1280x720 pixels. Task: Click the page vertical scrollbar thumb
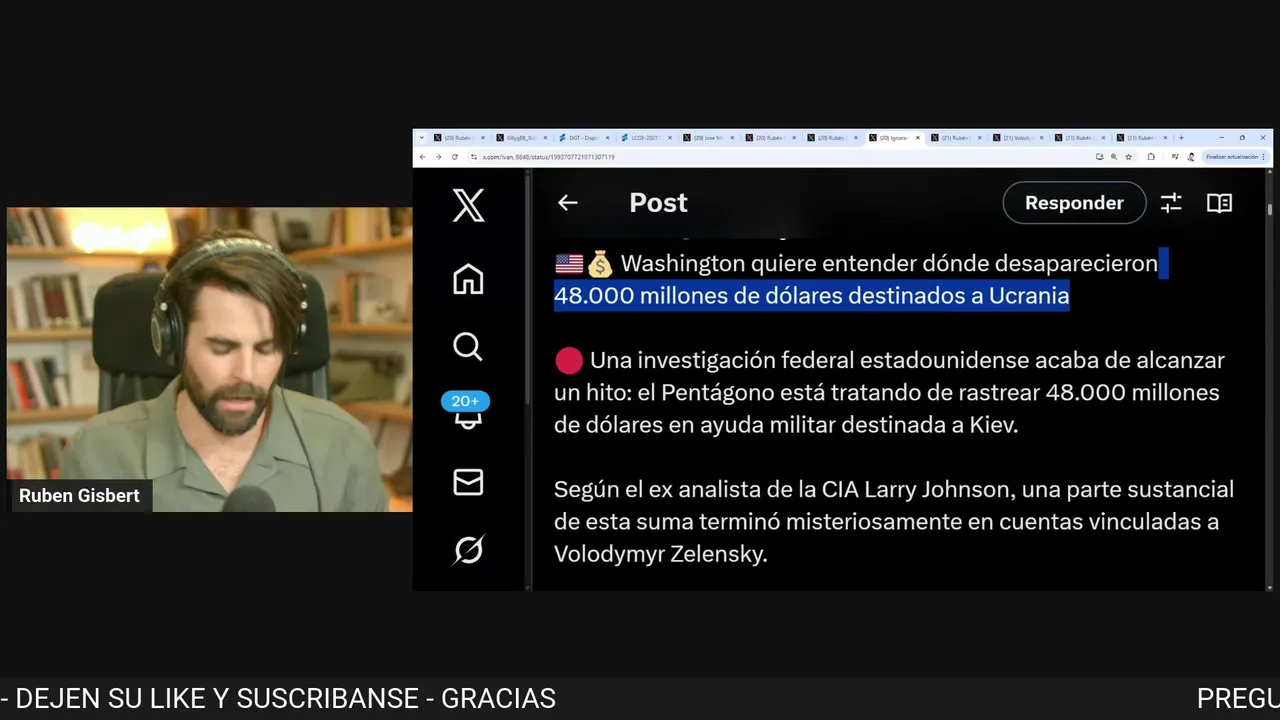1269,211
